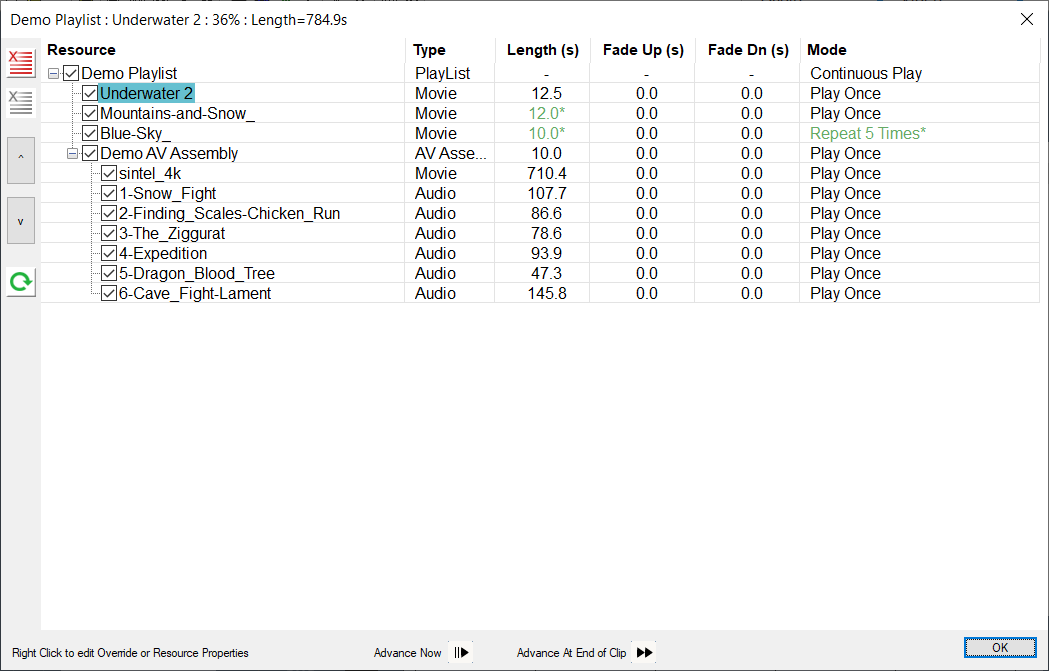Click the red remove-item list icon
Viewport: 1049px width, 671px height.
[x=20, y=64]
